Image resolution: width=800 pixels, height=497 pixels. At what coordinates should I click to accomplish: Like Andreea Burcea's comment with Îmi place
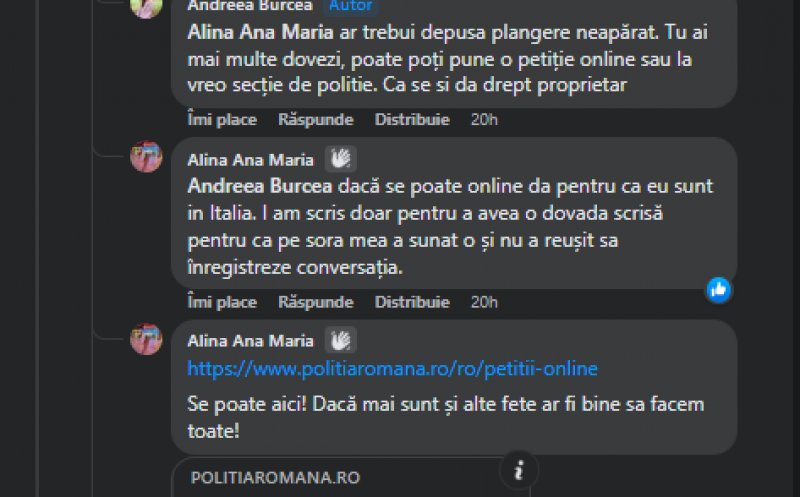[222, 119]
